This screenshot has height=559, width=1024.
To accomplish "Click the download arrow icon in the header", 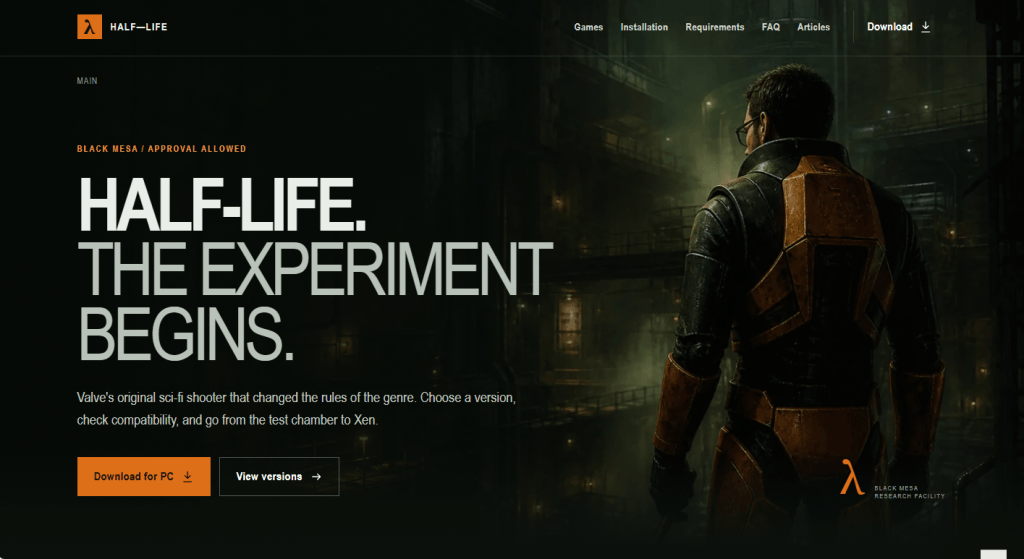I will [925, 27].
